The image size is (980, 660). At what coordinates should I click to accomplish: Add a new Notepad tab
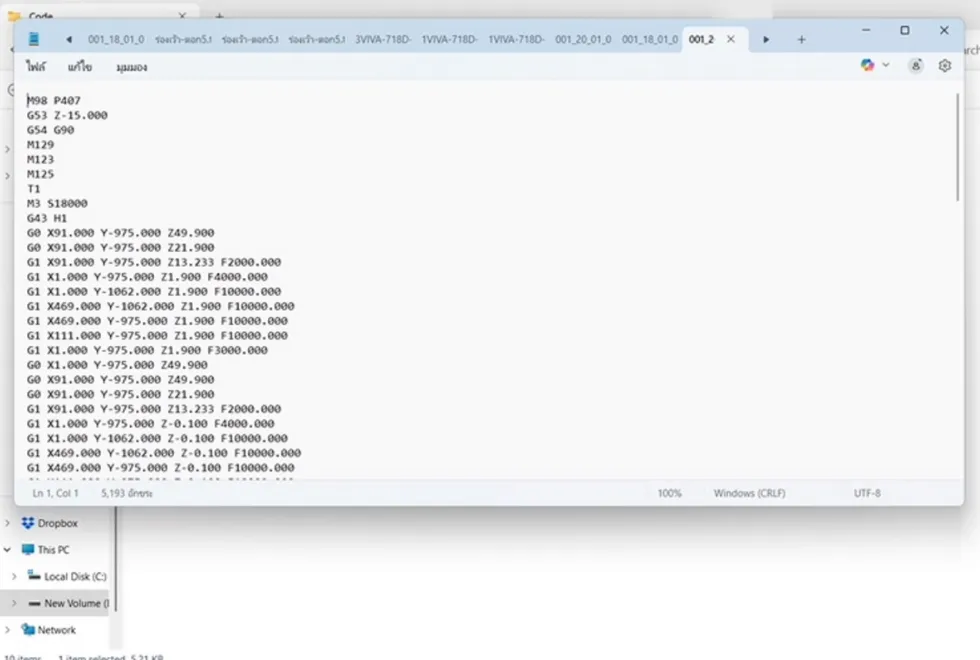801,39
